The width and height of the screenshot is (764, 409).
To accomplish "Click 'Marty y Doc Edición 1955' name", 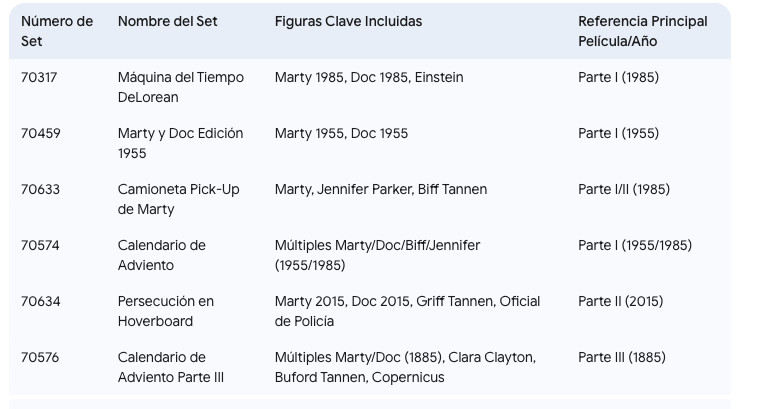I will 180,143.
